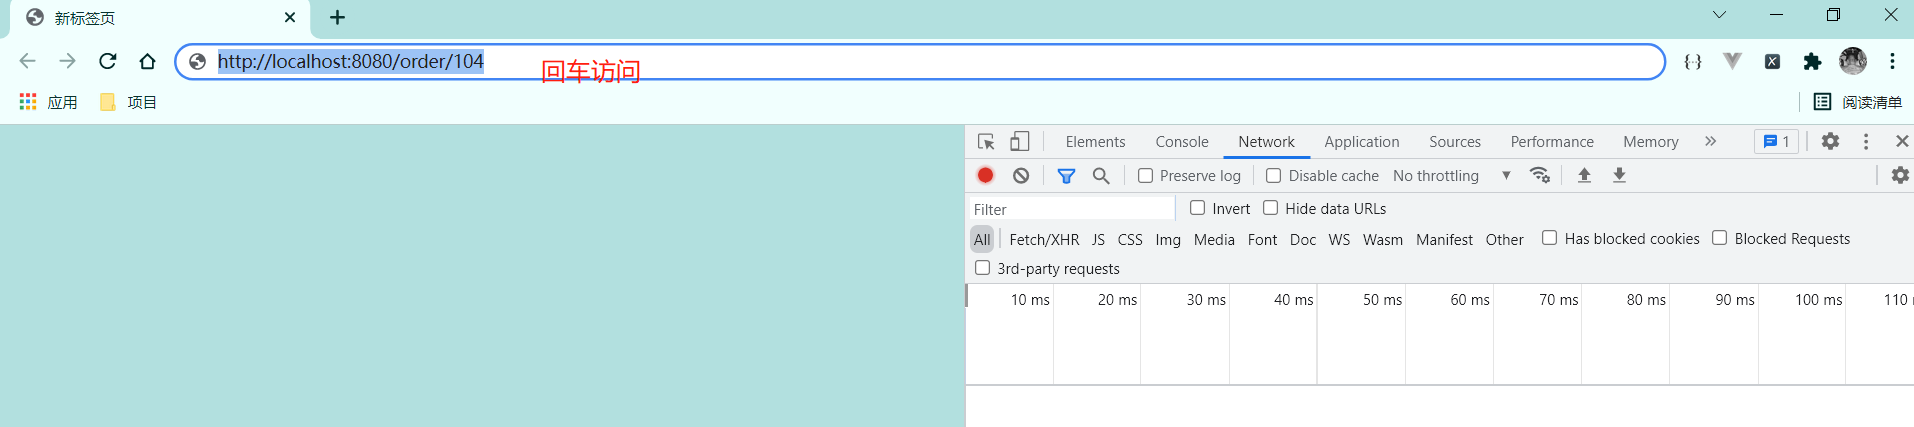This screenshot has height=427, width=1914.
Task: Import HAR file upload icon
Action: [x=1584, y=176]
